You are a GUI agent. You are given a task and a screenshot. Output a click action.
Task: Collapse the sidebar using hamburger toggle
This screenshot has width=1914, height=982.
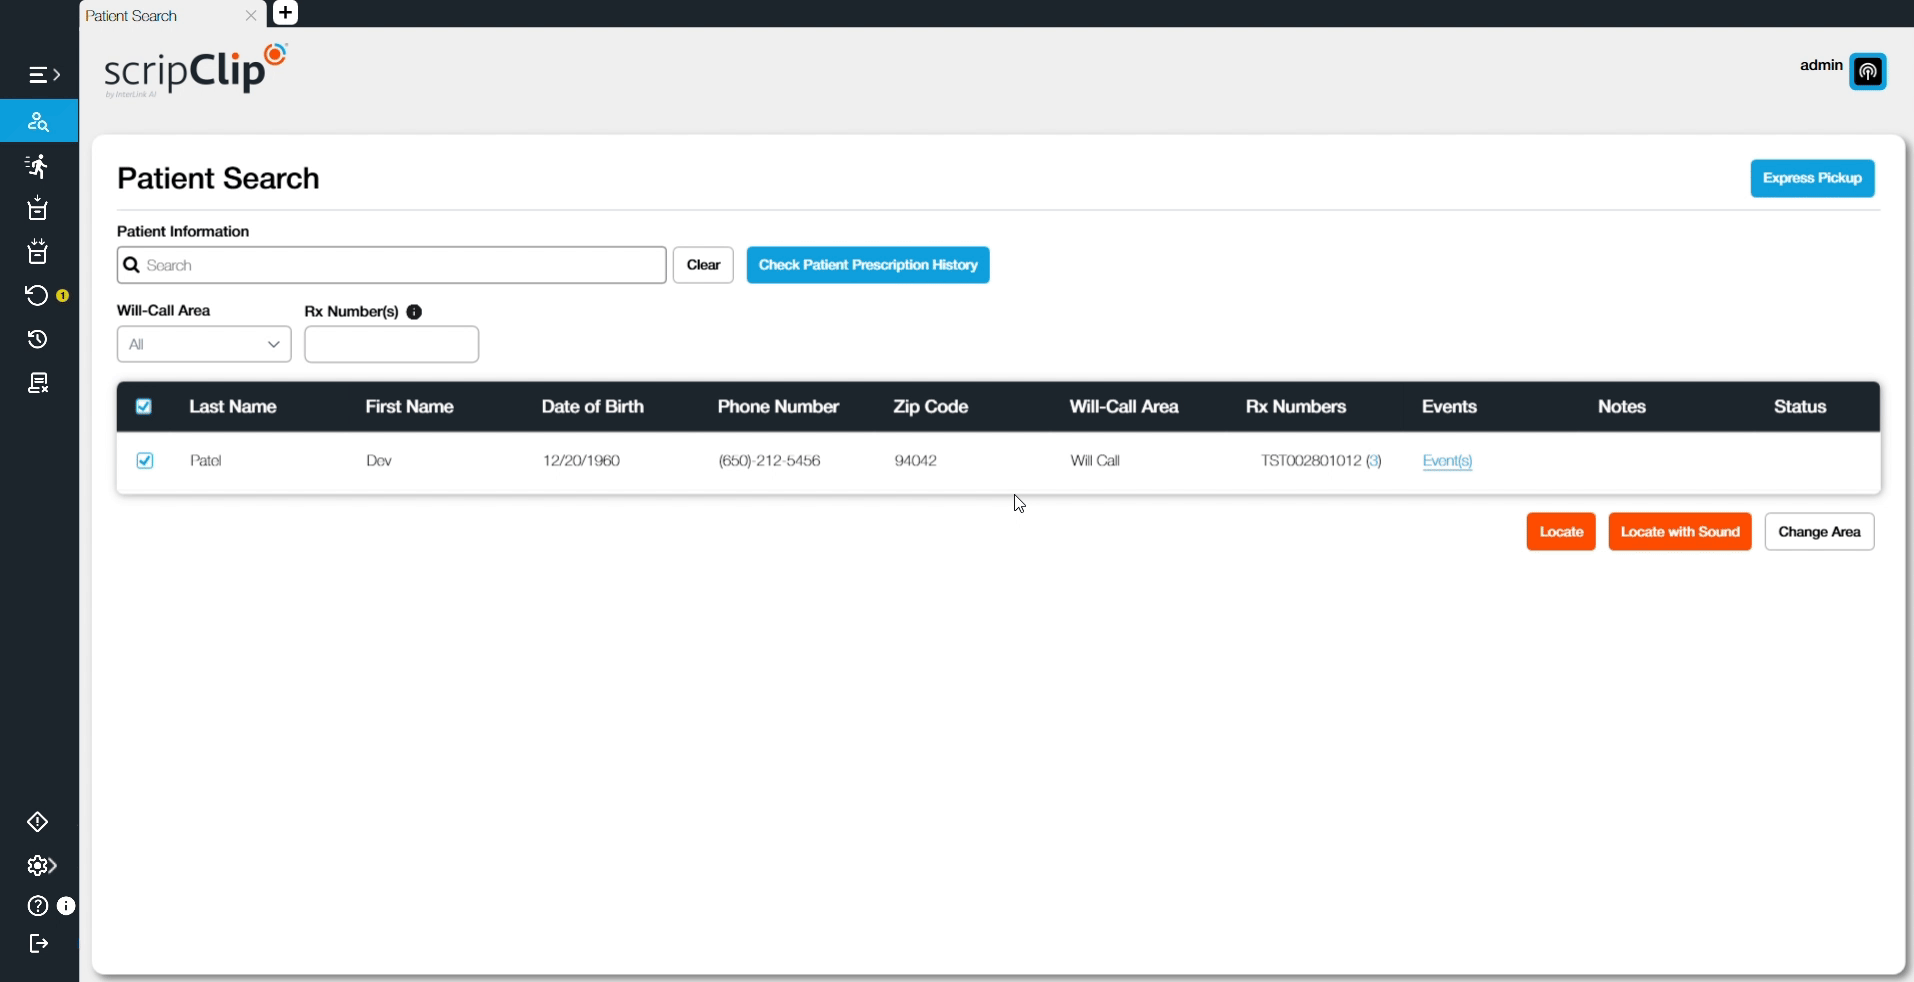pyautogui.click(x=42, y=74)
